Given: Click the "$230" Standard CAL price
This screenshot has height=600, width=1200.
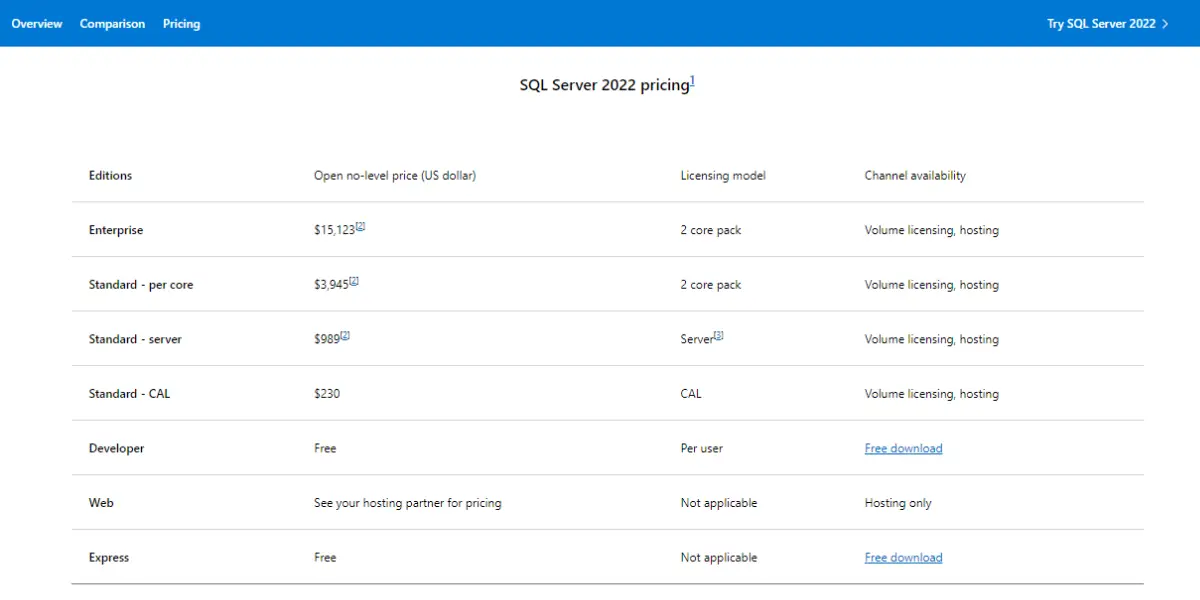Looking at the screenshot, I should 327,394.
